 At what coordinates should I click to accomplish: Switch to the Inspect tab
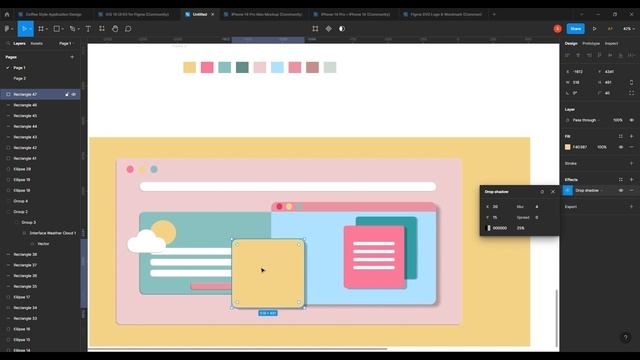(611, 43)
